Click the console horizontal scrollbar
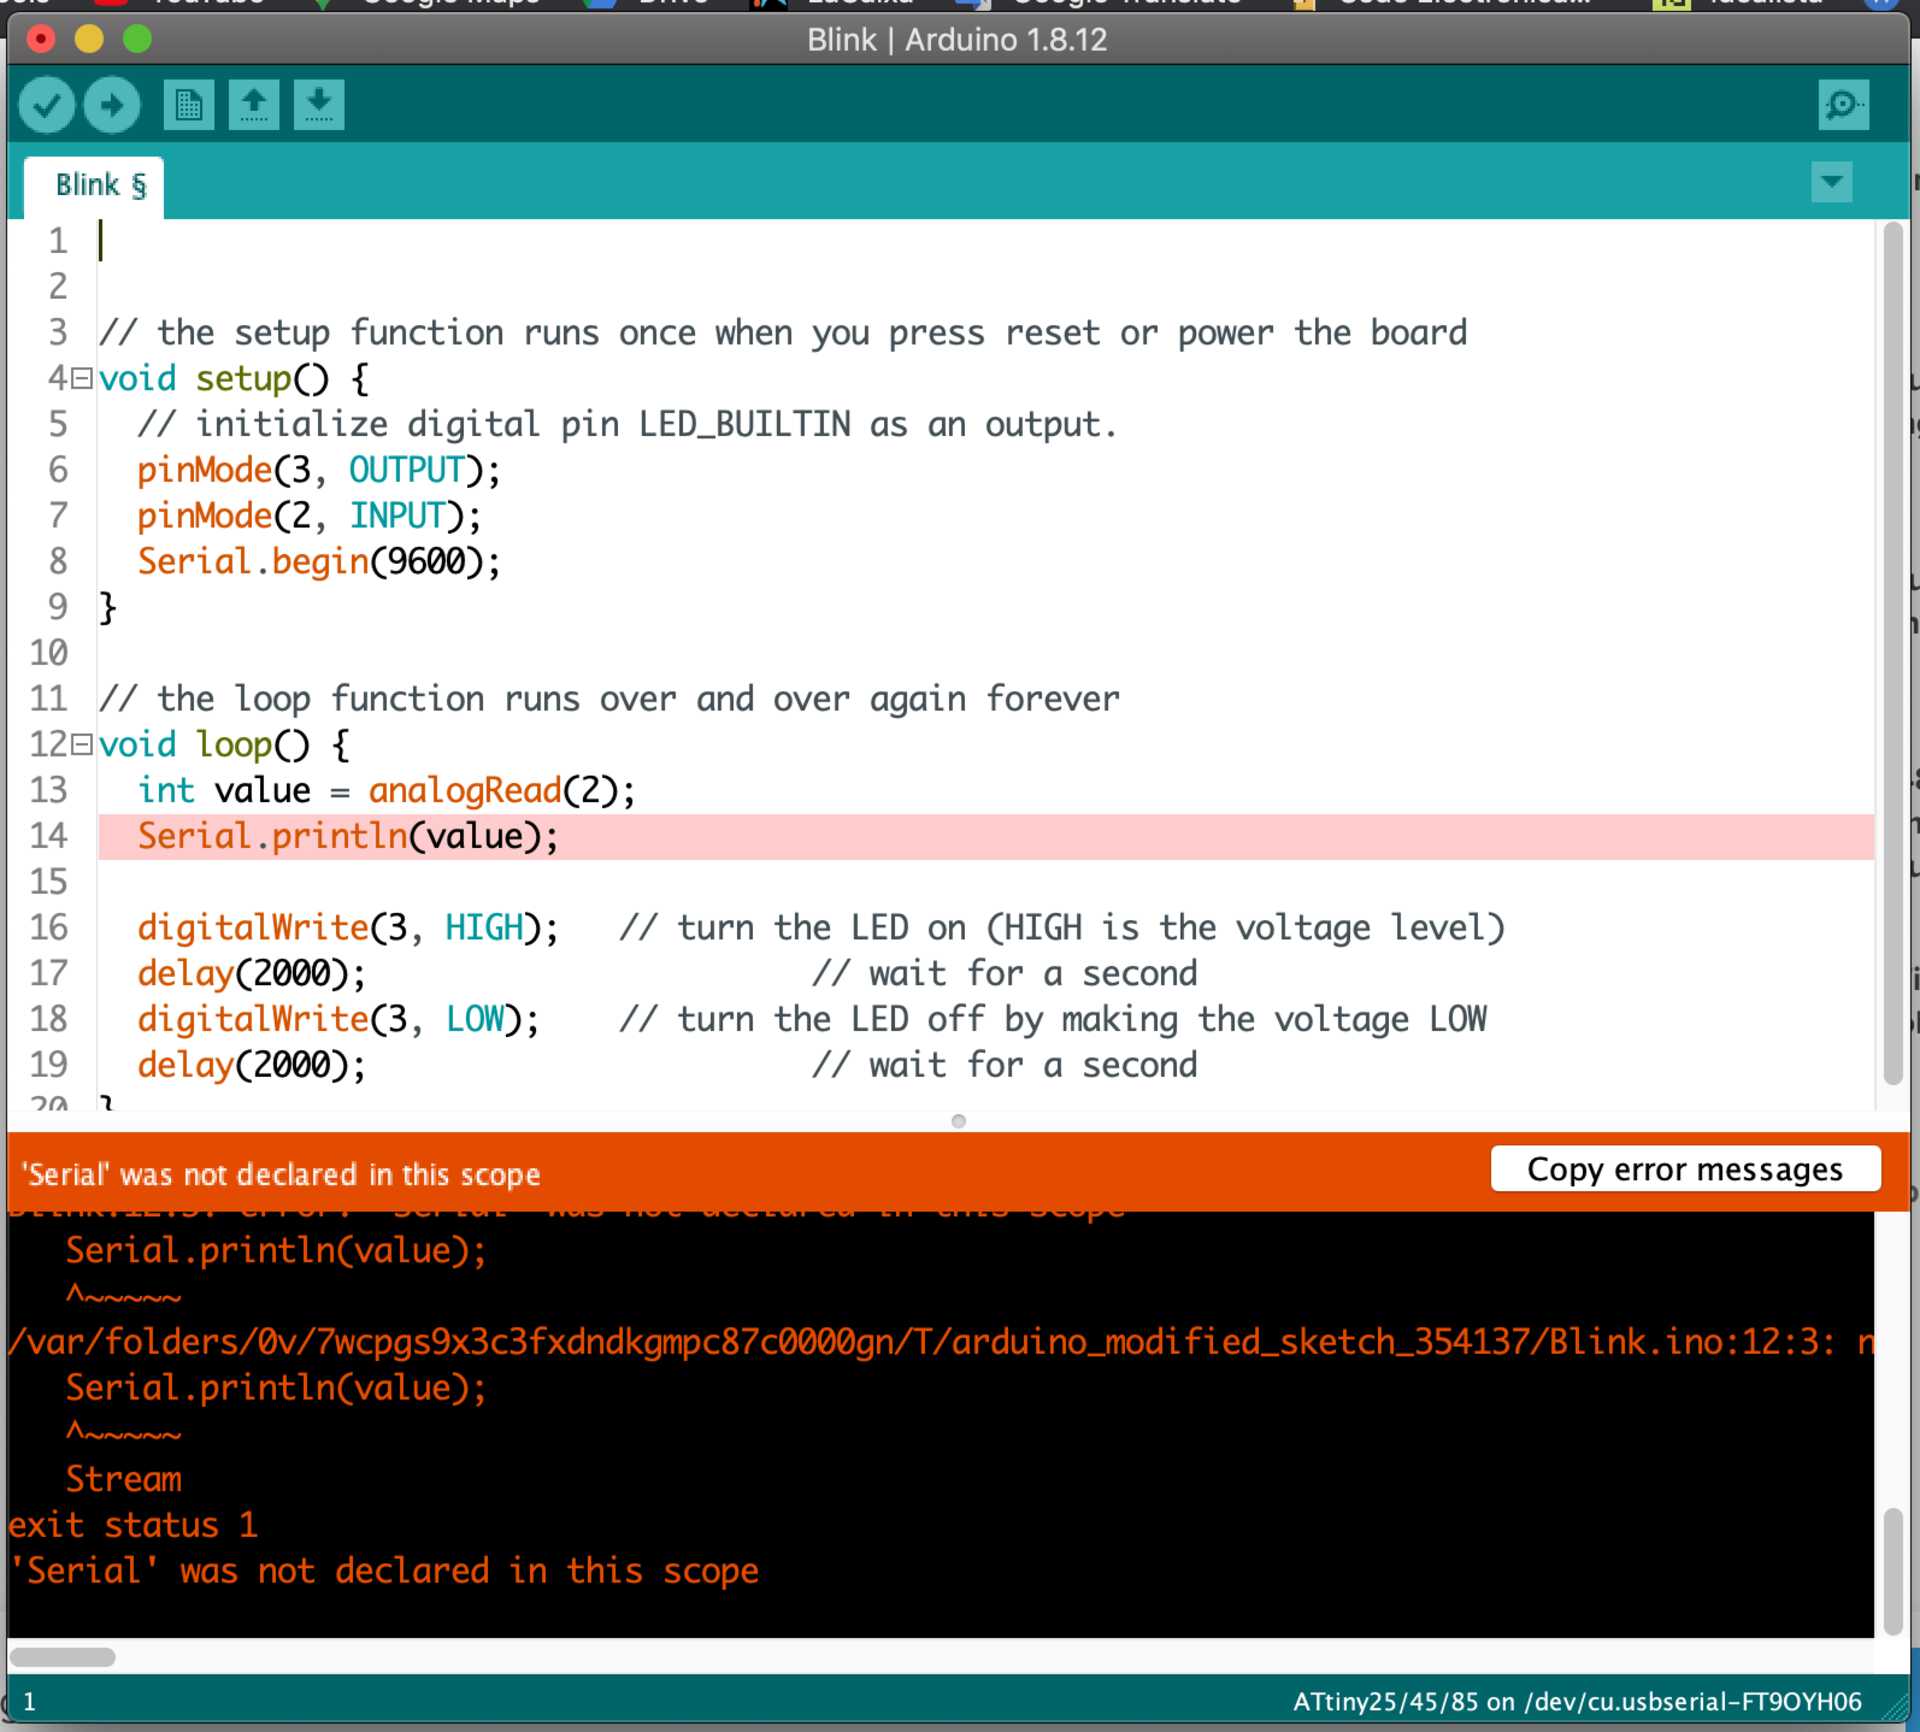This screenshot has height=1732, width=1920. tap(62, 1655)
